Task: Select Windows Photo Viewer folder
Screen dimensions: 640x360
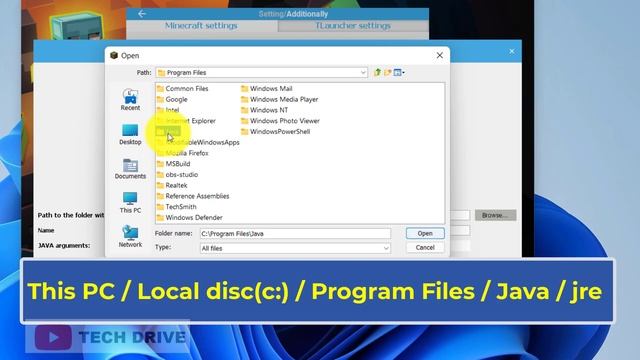Action: pos(280,121)
